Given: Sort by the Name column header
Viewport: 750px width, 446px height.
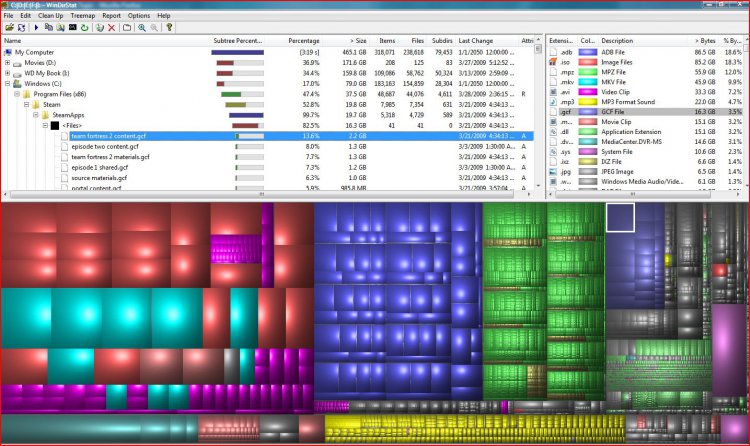Looking at the screenshot, I should click(x=105, y=41).
